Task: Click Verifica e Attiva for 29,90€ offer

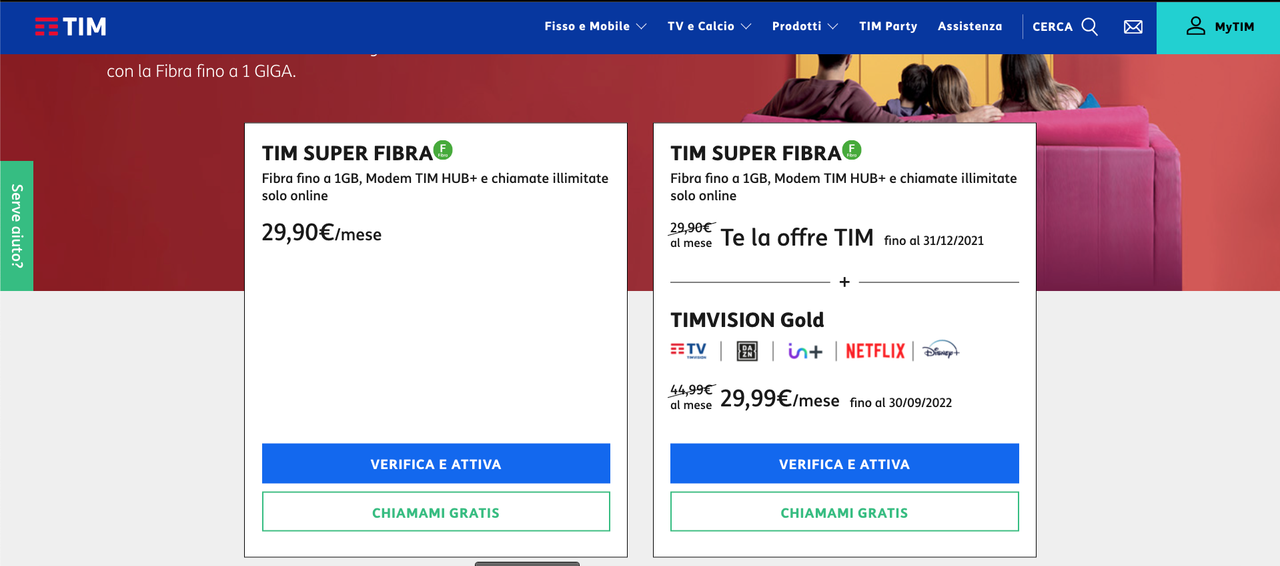Action: 436,464
